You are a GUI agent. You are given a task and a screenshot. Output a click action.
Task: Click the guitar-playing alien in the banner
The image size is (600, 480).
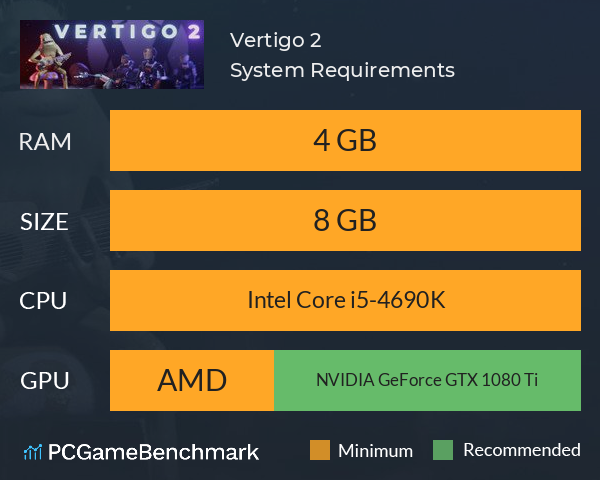(48, 59)
